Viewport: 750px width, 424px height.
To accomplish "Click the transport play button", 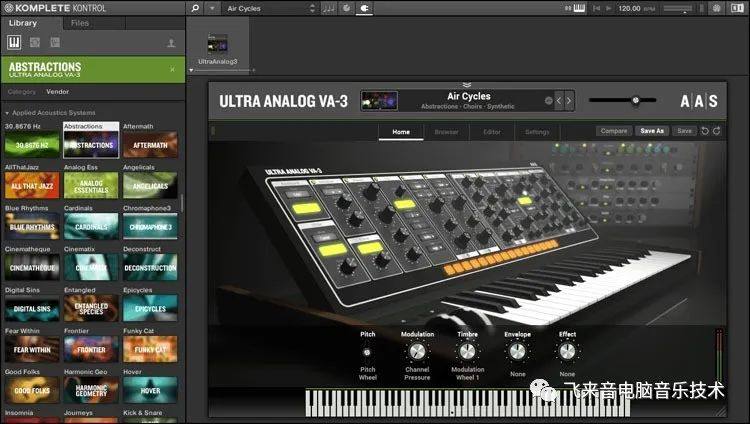I will (x=608, y=8).
